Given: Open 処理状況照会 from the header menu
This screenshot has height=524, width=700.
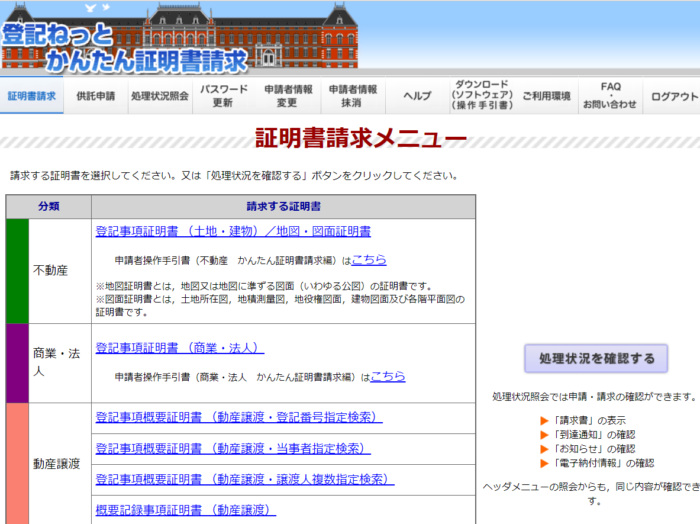Looking at the screenshot, I should (x=160, y=97).
